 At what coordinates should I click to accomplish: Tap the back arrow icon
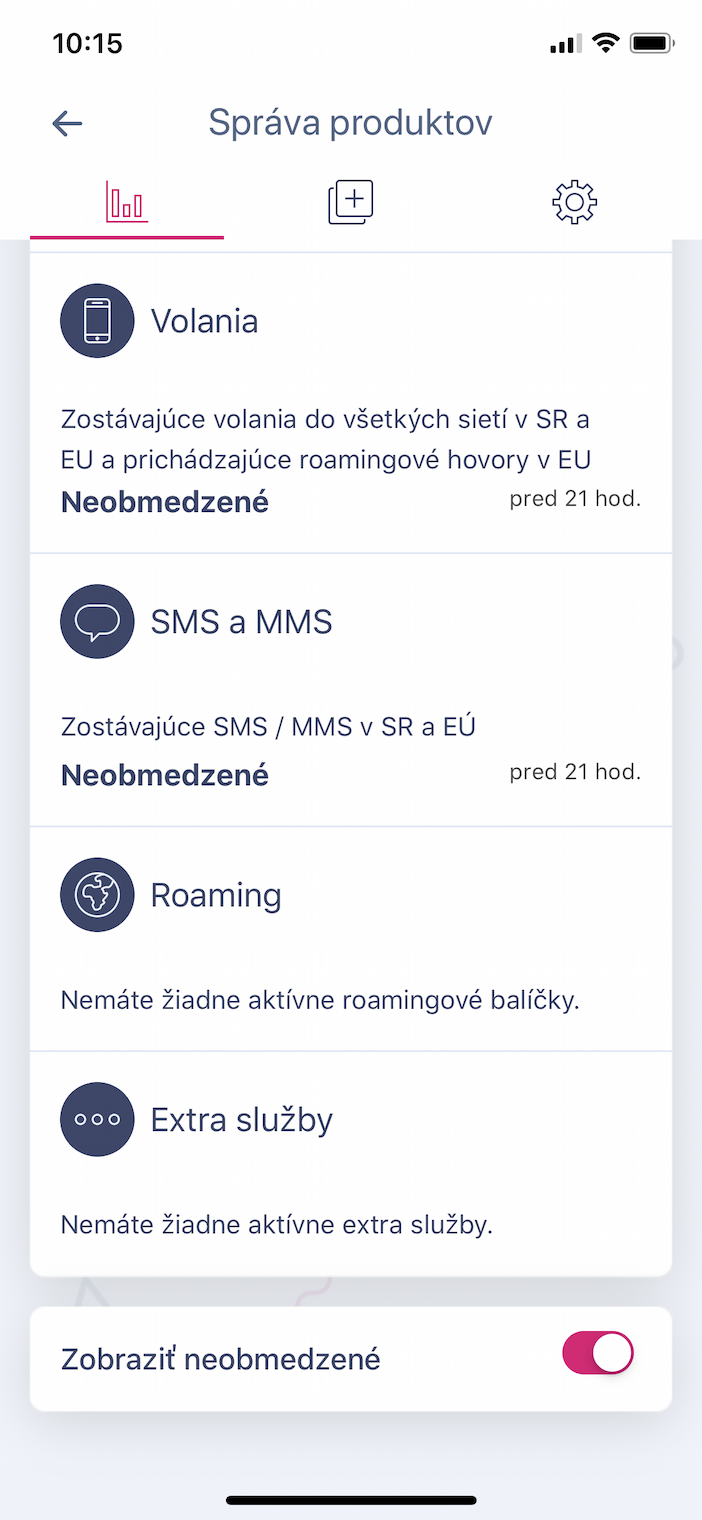tap(67, 123)
